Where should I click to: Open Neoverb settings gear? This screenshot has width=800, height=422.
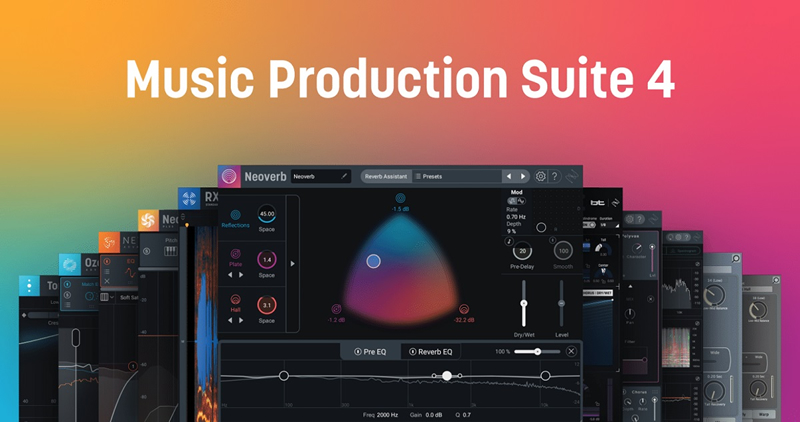point(540,177)
